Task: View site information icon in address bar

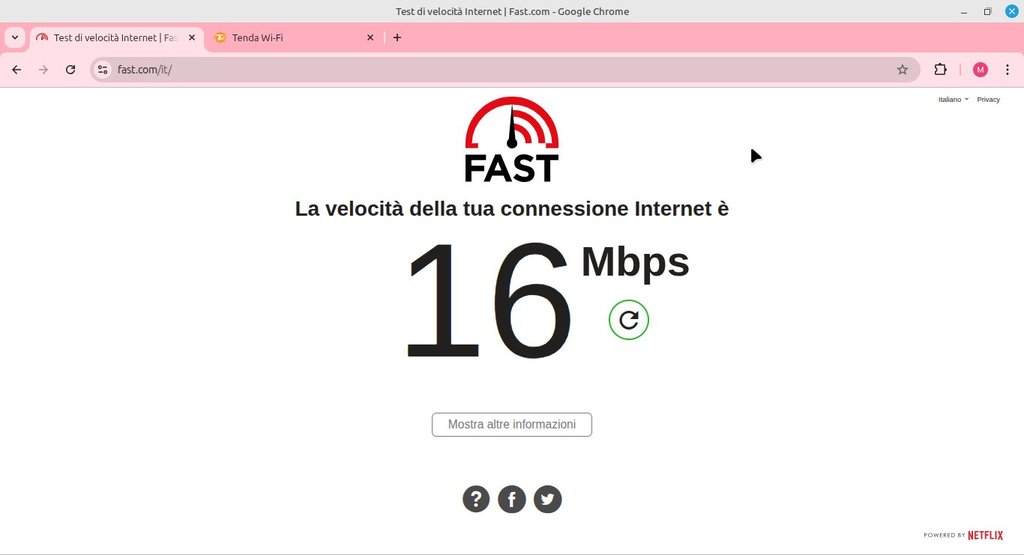Action: click(x=103, y=69)
